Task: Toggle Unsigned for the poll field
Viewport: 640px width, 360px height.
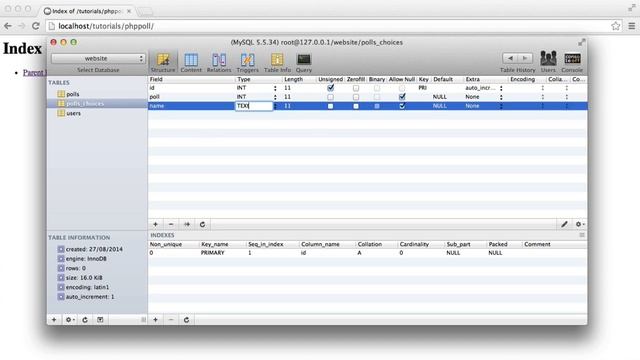Action: pos(330,97)
